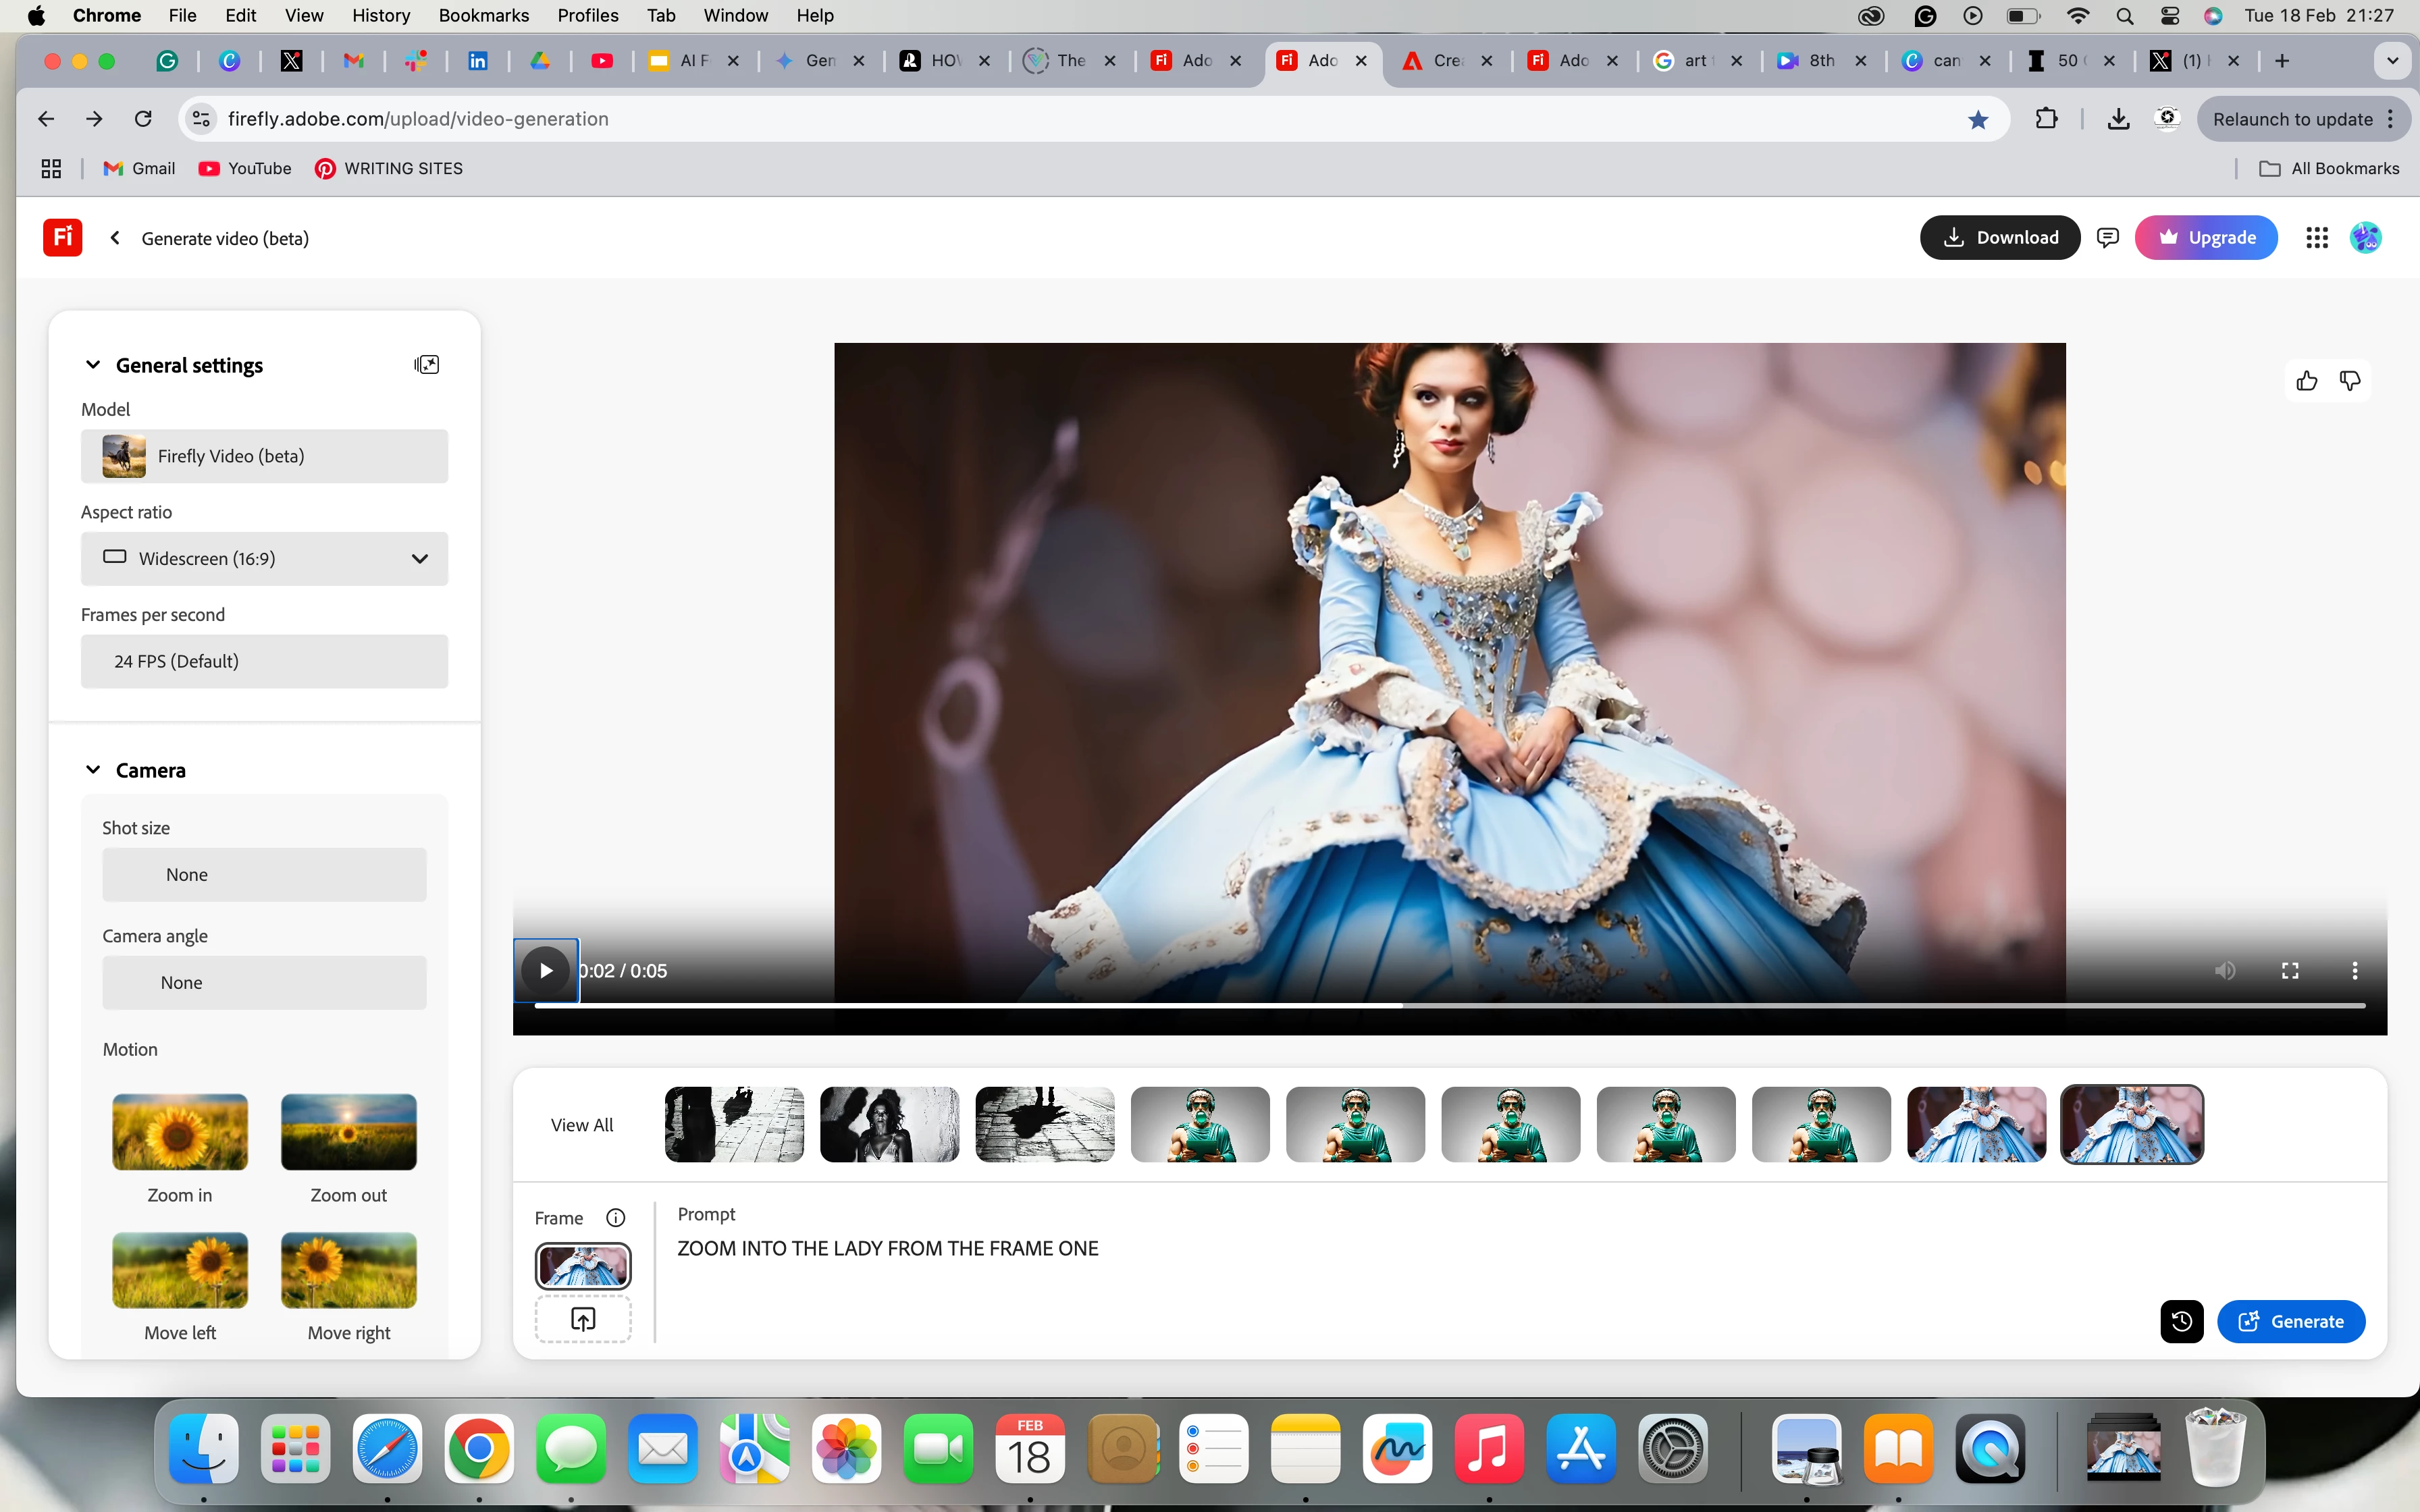Click the prompt history clock icon

click(2181, 1321)
